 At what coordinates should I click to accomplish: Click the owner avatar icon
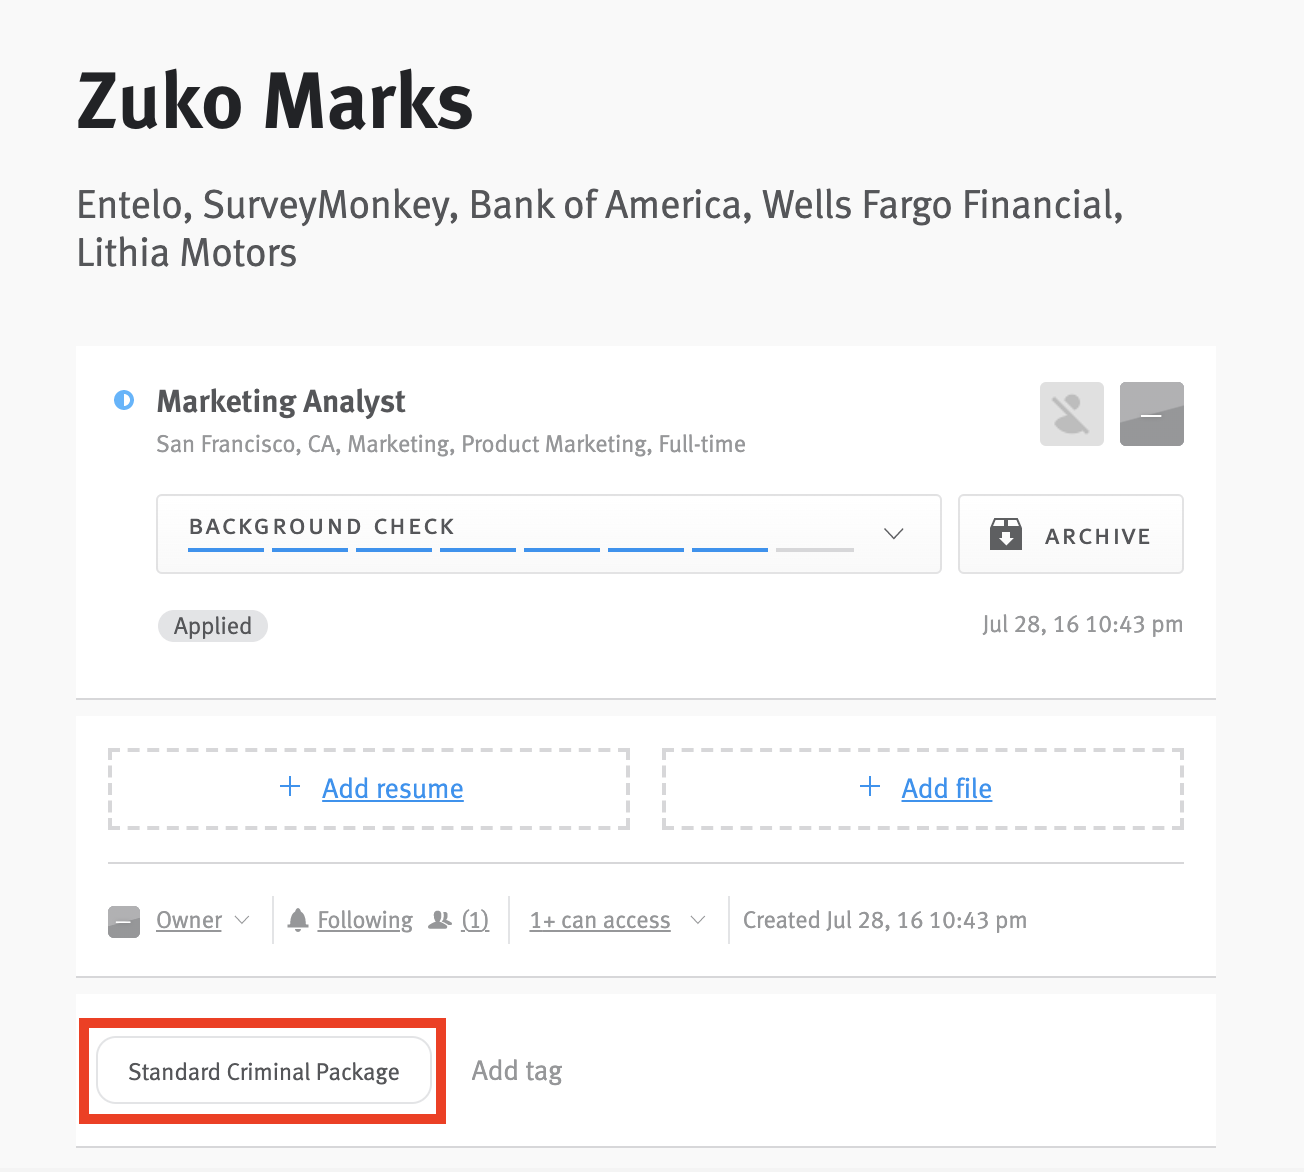point(124,921)
